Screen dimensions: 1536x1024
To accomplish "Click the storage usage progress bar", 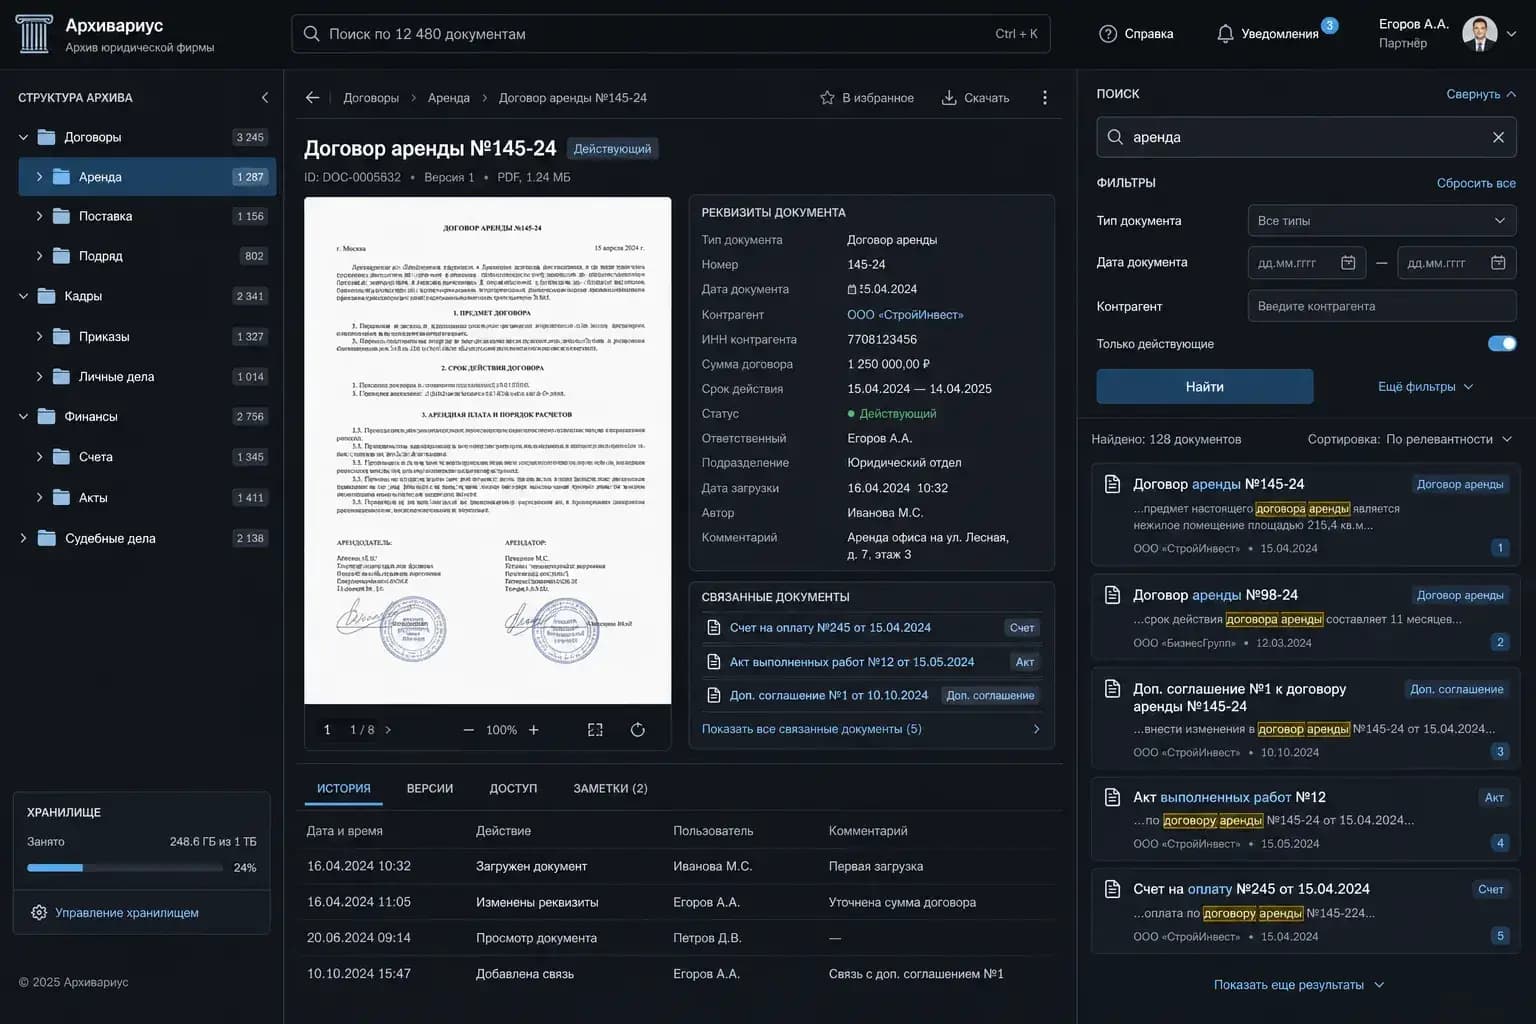I will pyautogui.click(x=125, y=868).
